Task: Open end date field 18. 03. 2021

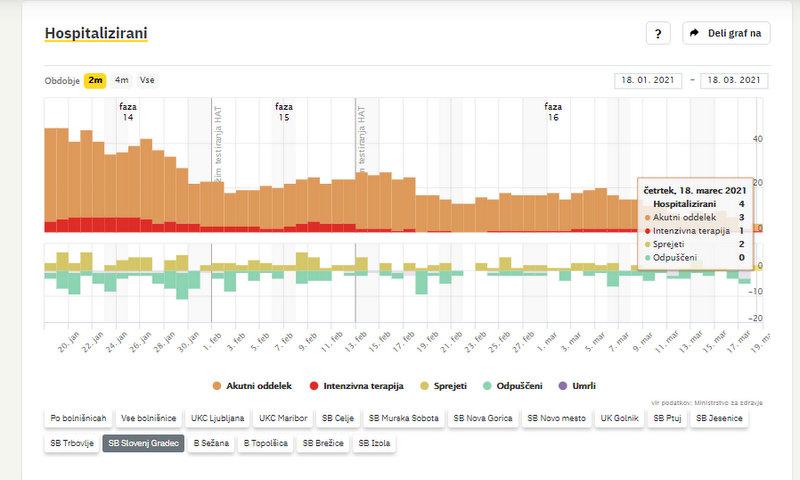Action: 734,81
